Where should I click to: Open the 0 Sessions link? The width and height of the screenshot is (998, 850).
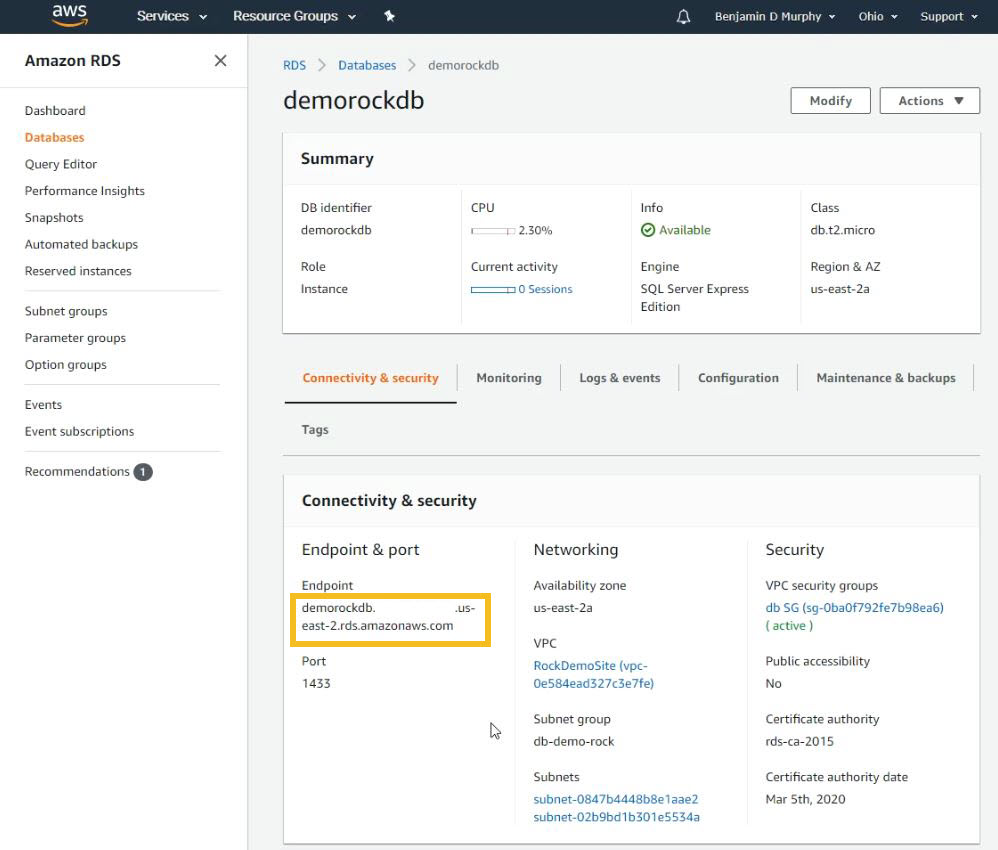coord(545,289)
